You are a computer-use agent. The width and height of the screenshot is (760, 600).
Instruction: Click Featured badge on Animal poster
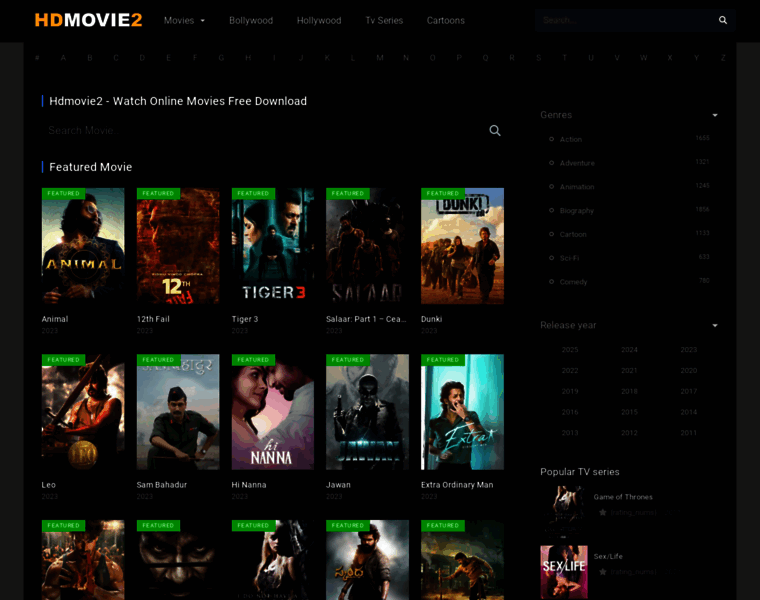tap(63, 193)
